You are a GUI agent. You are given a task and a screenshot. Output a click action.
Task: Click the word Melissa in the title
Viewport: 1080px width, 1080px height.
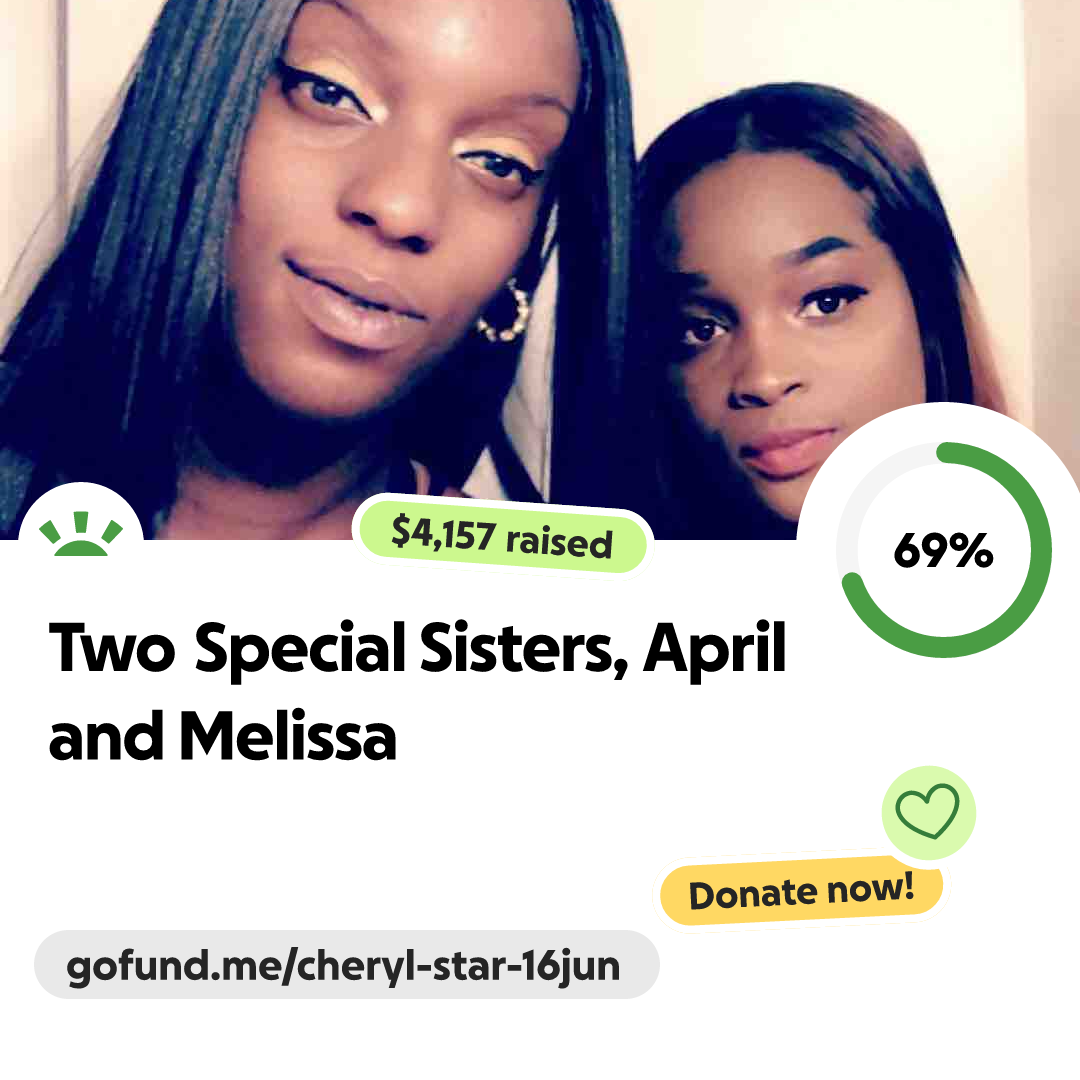coord(288,736)
